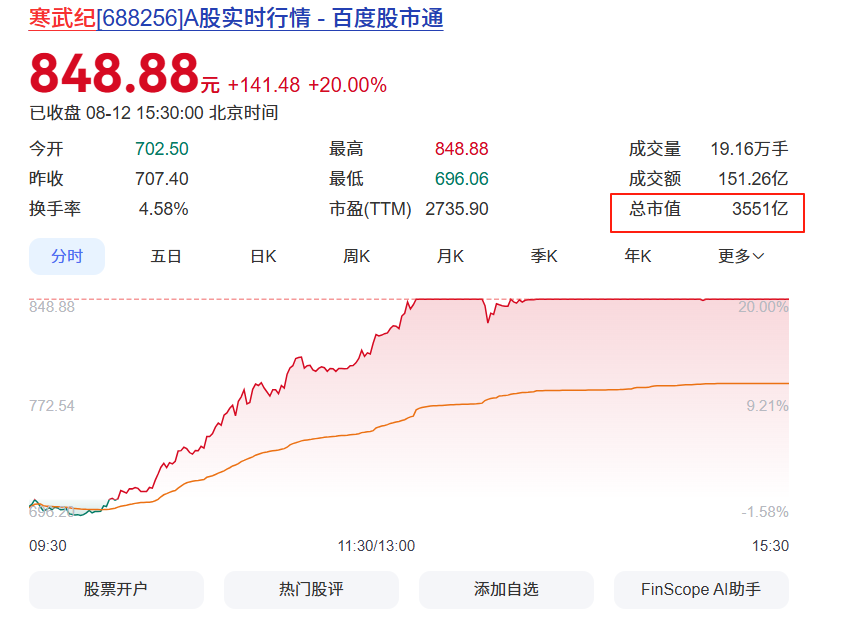842x637 pixels.
Task: Select the 分时 chart tab
Action: 67,256
